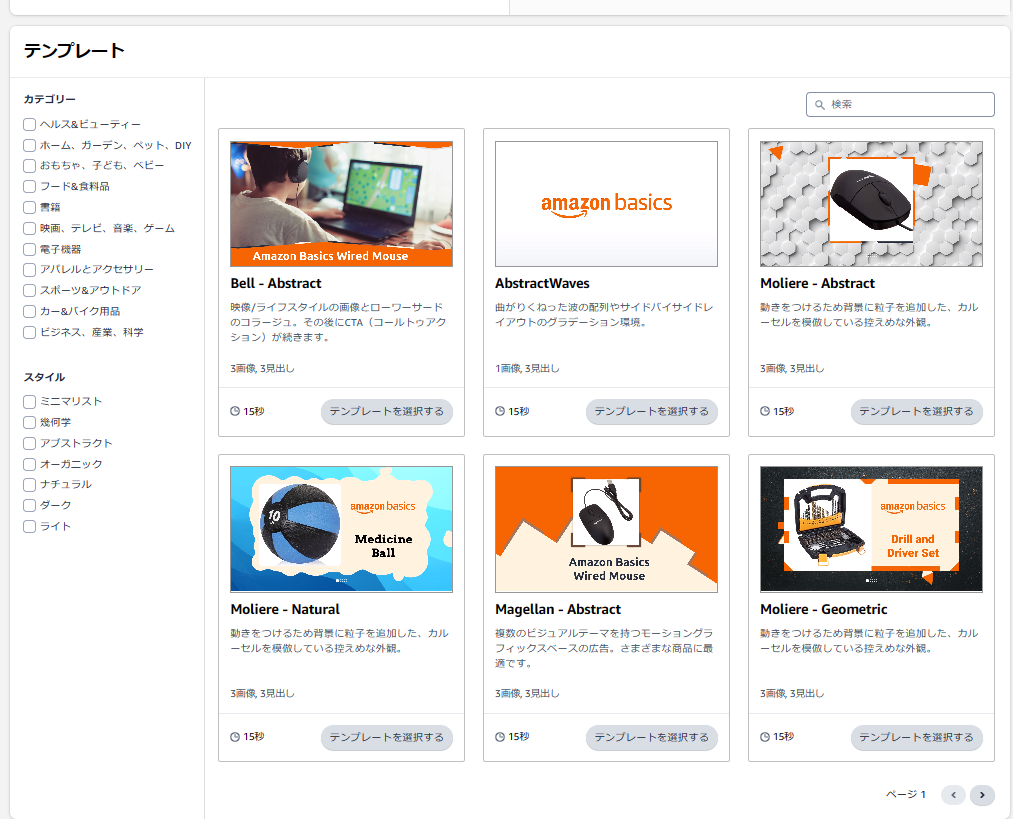Select the AbstractWaves template button
Viewport: 1013px width, 819px height.
[x=651, y=411]
